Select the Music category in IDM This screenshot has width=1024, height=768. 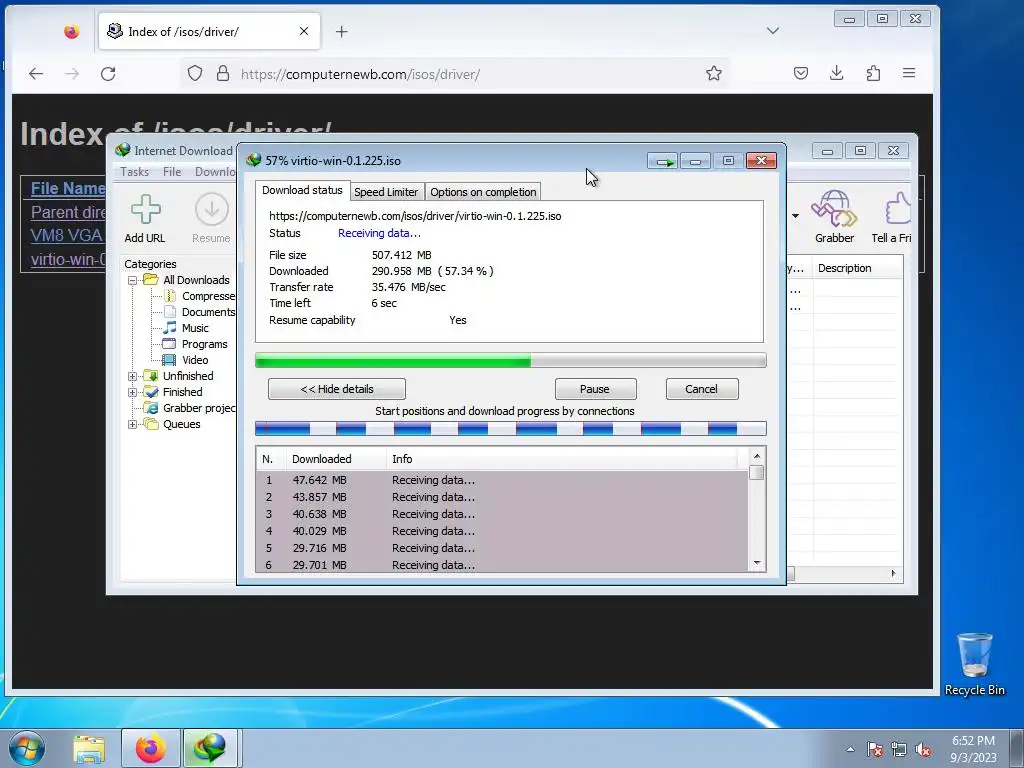pos(195,328)
